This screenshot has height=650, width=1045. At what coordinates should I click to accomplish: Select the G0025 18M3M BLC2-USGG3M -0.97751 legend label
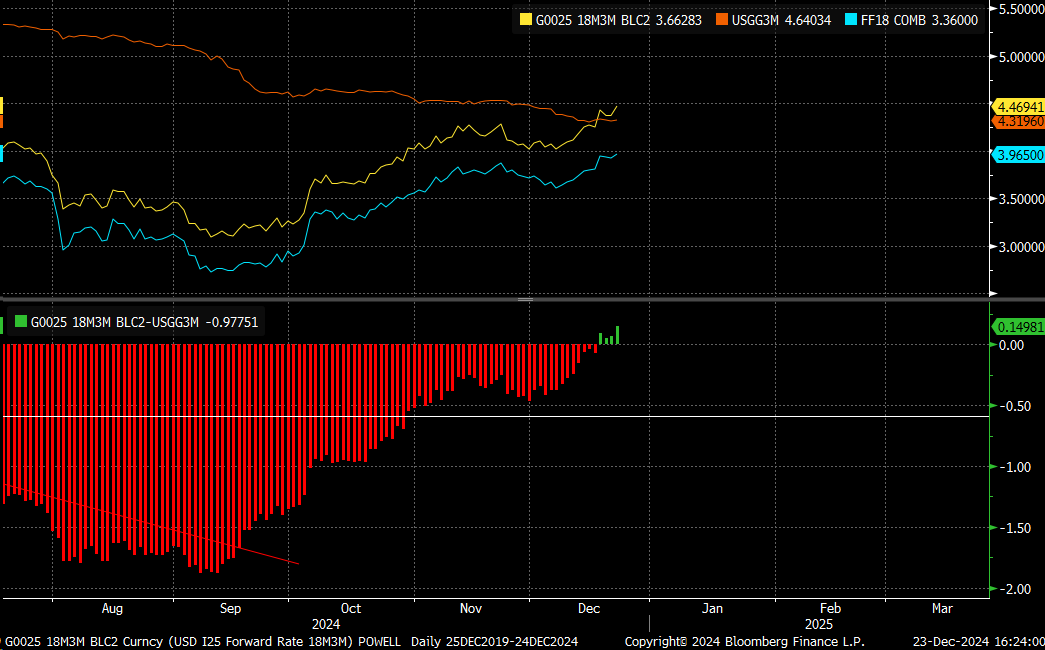point(144,323)
